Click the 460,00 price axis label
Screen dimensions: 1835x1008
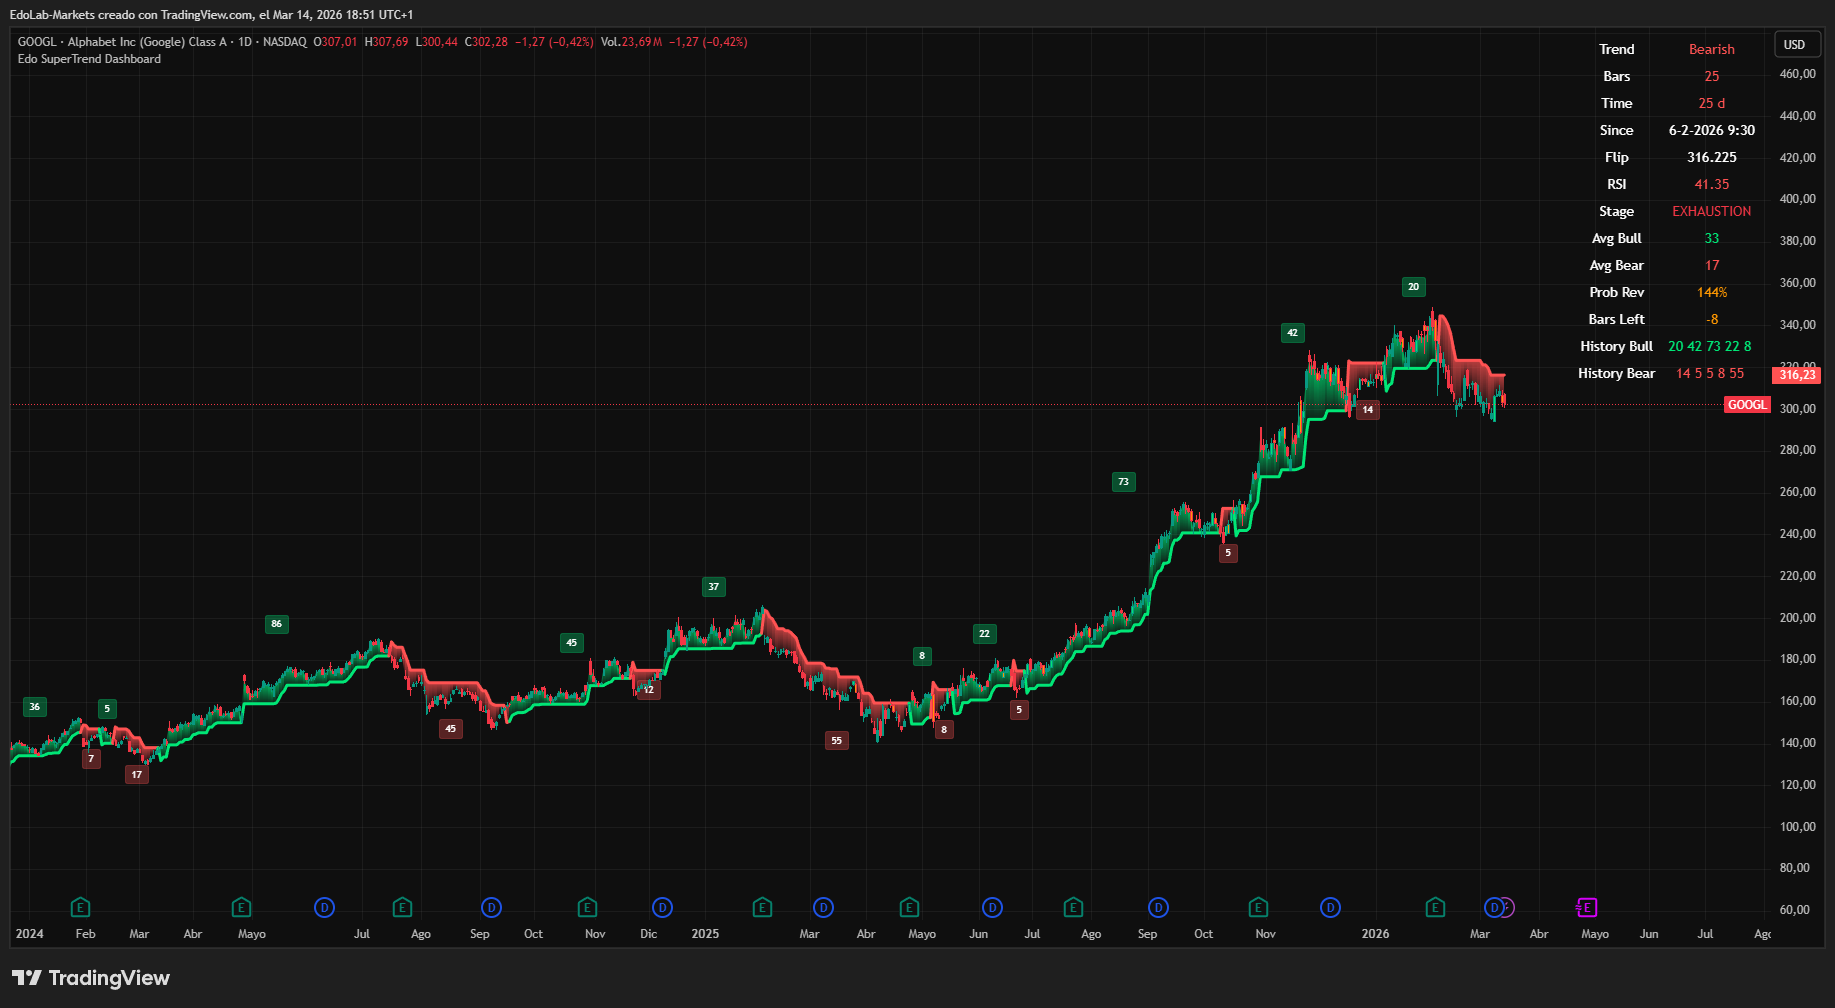1797,74
